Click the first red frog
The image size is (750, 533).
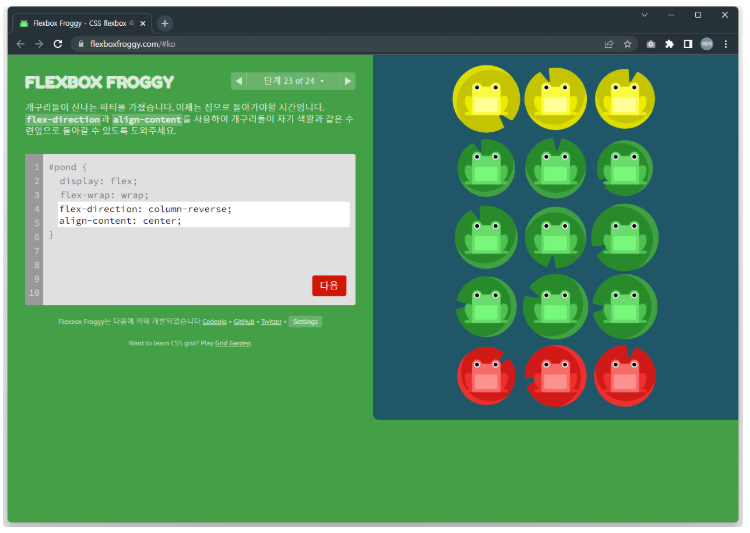[486, 376]
